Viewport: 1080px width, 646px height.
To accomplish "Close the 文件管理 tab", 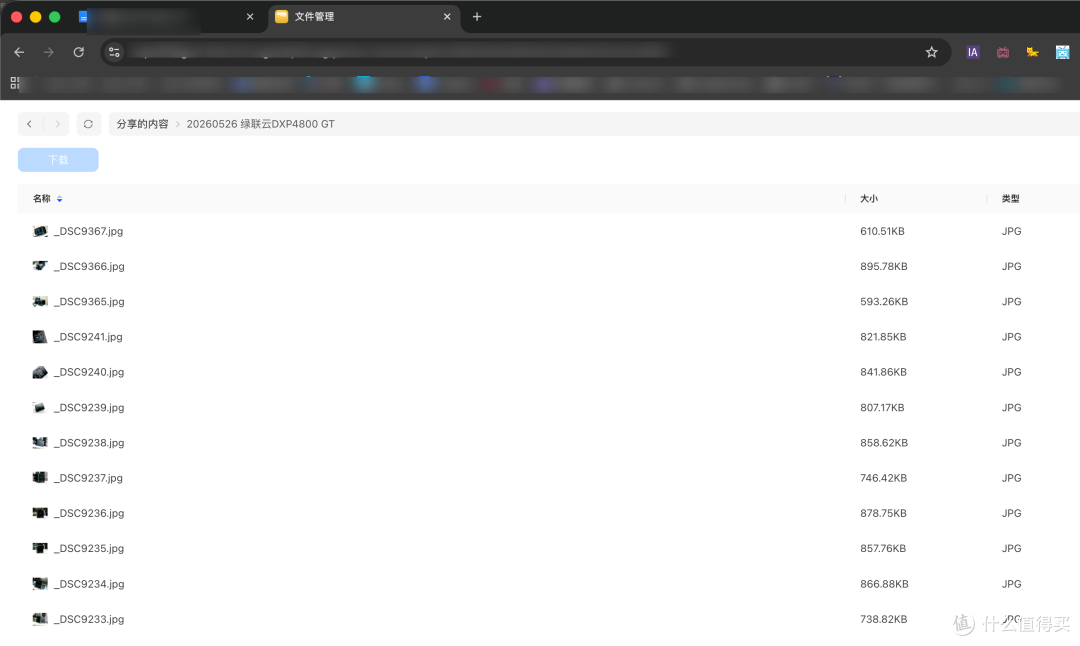I will pos(447,17).
